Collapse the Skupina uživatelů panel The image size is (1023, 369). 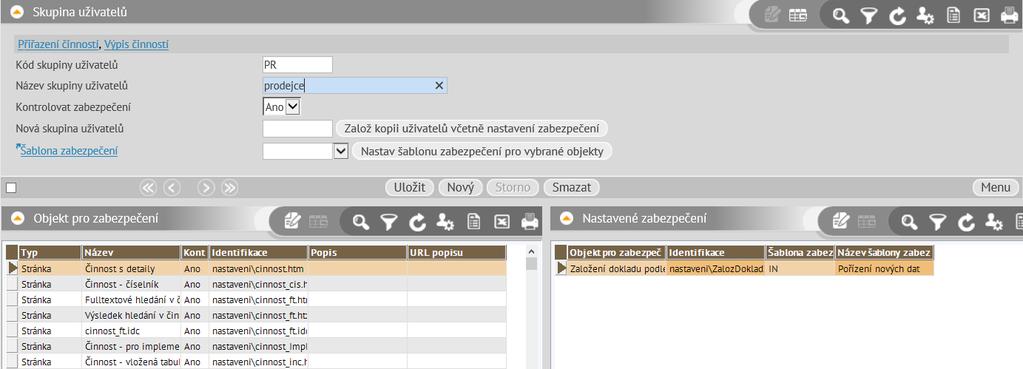click(x=18, y=12)
